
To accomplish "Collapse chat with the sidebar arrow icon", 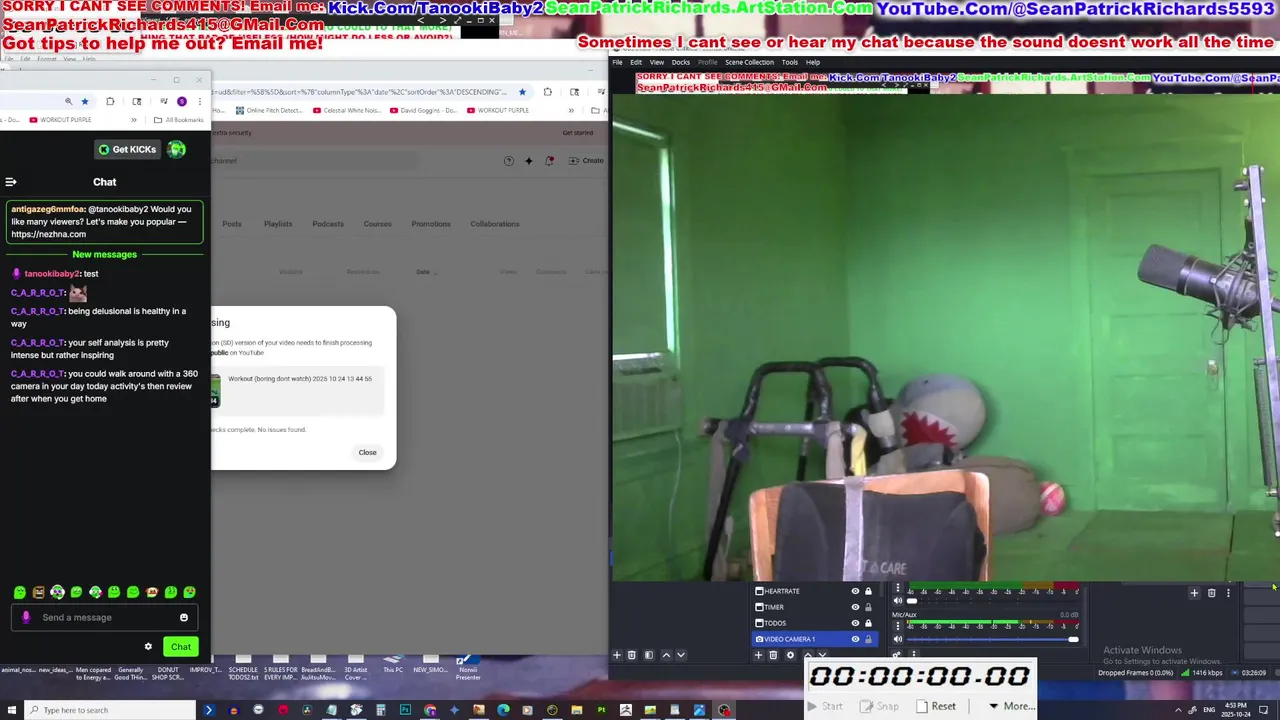I will click(x=11, y=182).
